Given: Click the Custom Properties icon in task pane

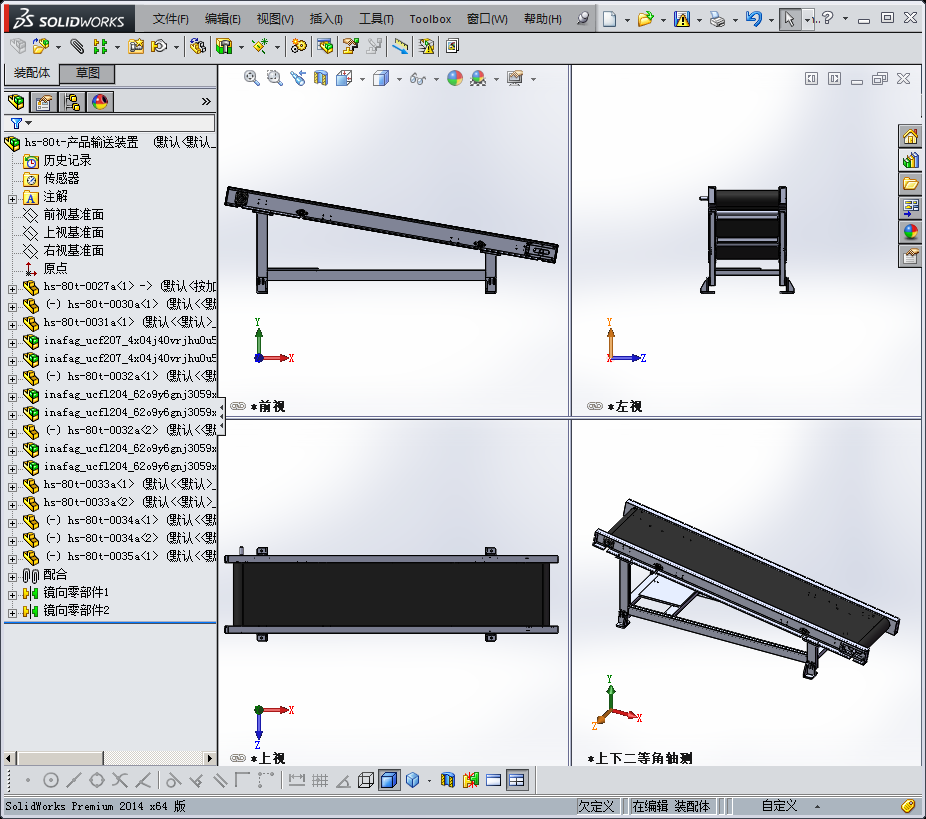Looking at the screenshot, I should pyautogui.click(x=910, y=256).
